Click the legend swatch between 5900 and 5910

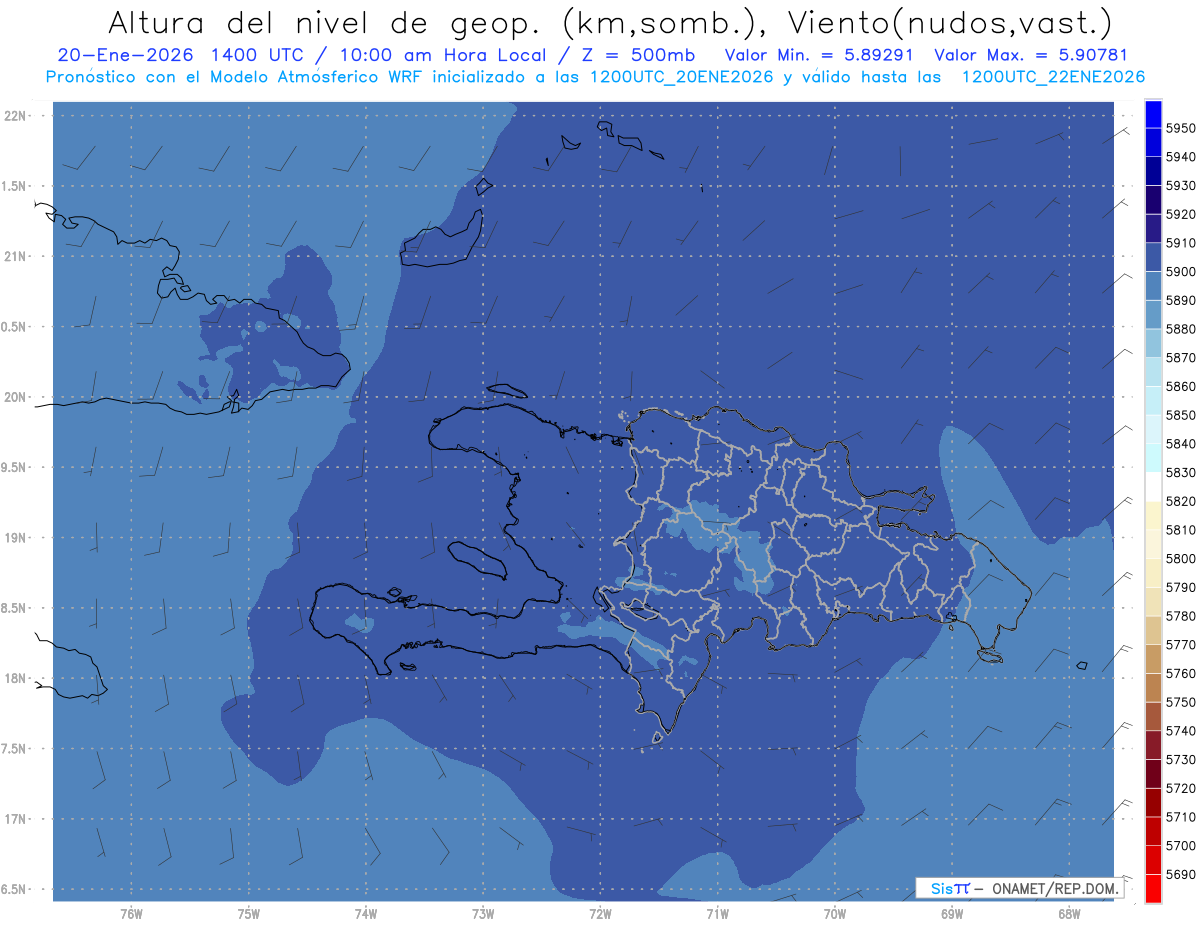tap(1153, 258)
